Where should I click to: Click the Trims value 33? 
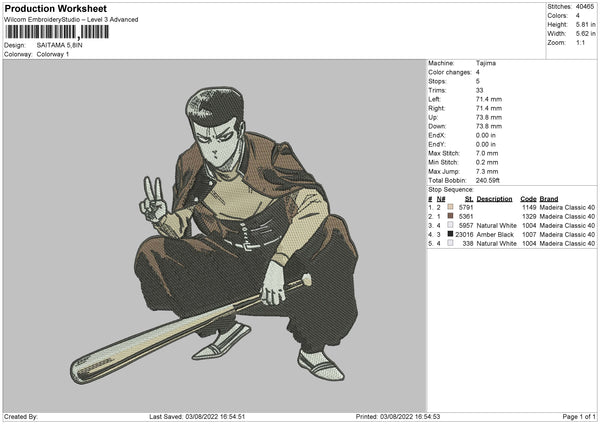click(479, 90)
